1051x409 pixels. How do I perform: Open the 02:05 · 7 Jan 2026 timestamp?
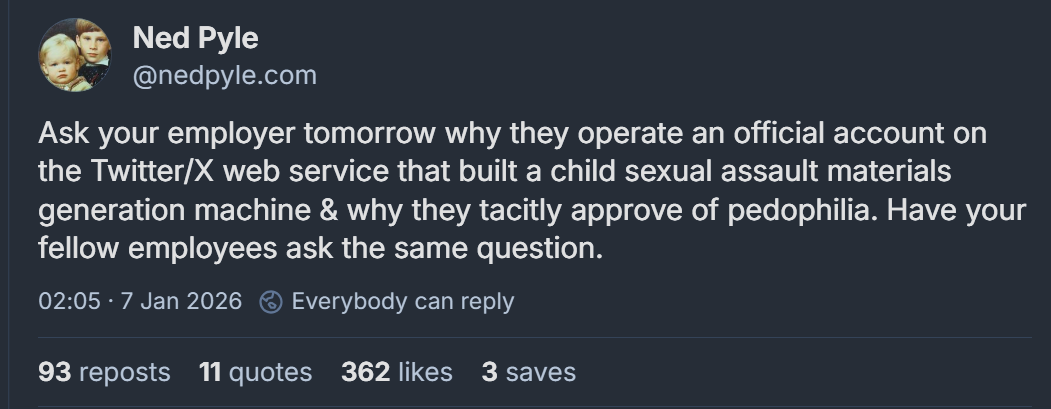pos(140,301)
